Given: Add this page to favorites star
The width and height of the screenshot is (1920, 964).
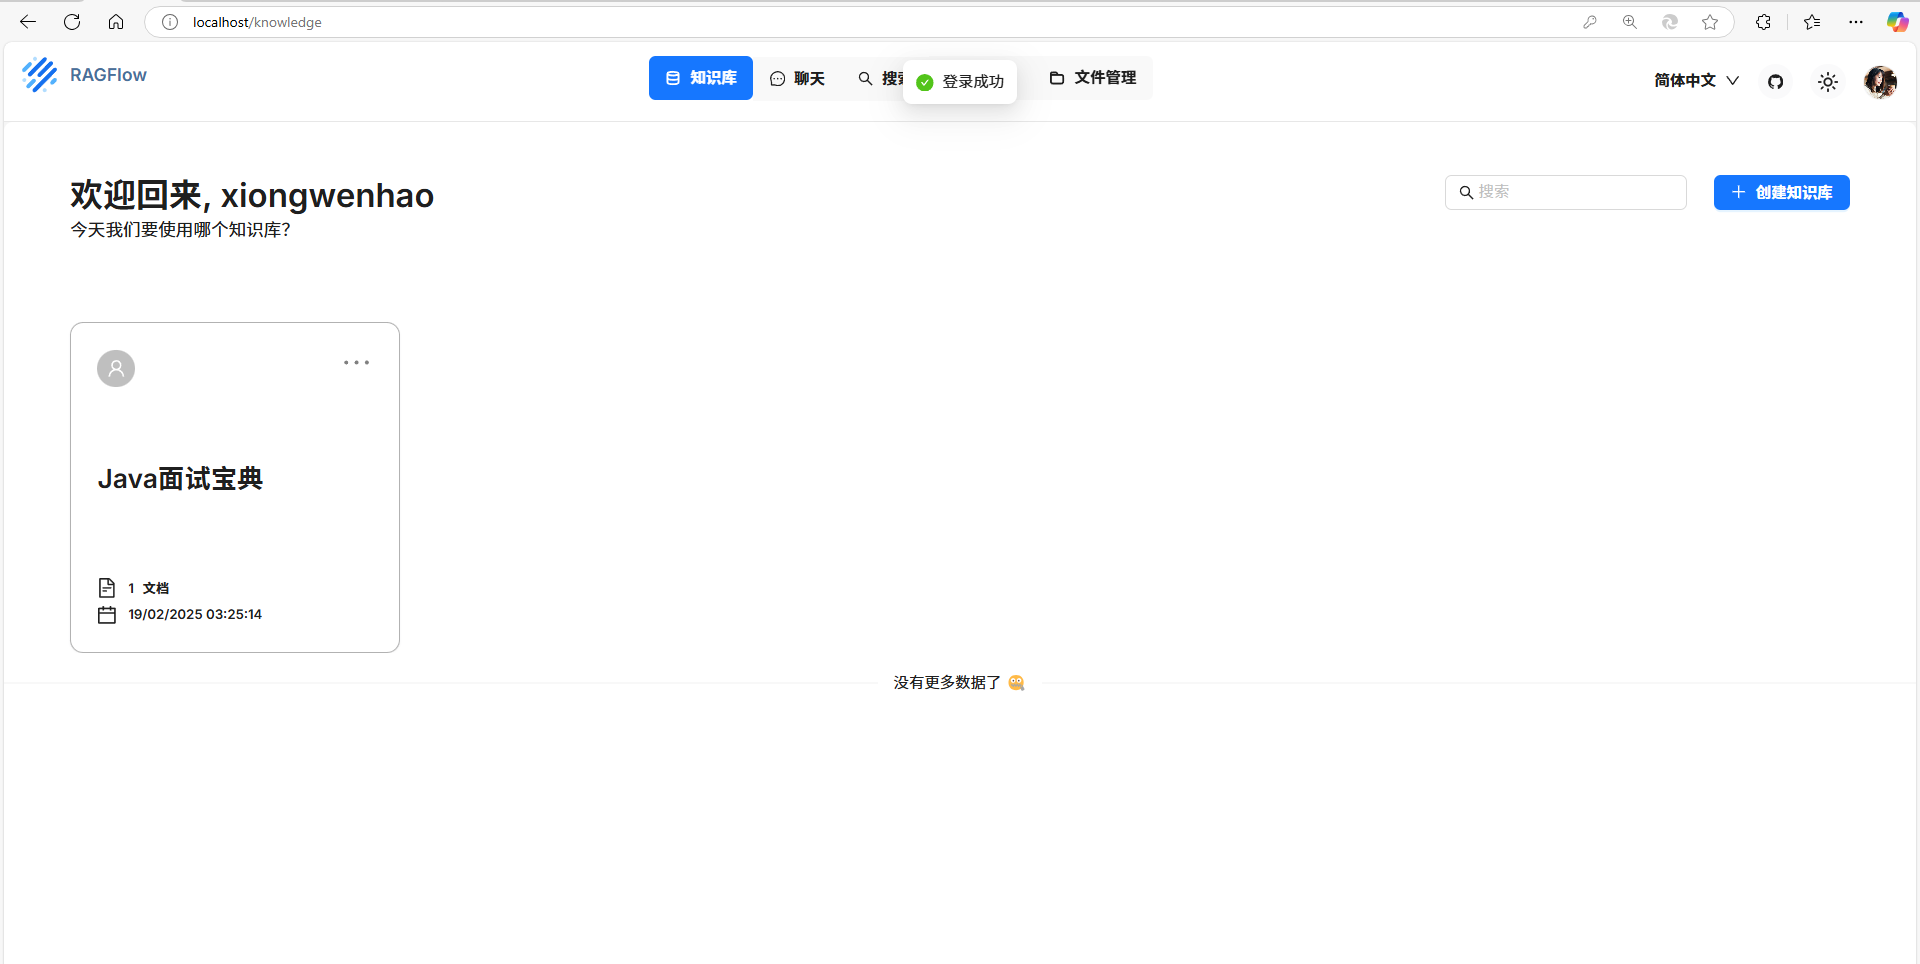Looking at the screenshot, I should click(x=1710, y=22).
